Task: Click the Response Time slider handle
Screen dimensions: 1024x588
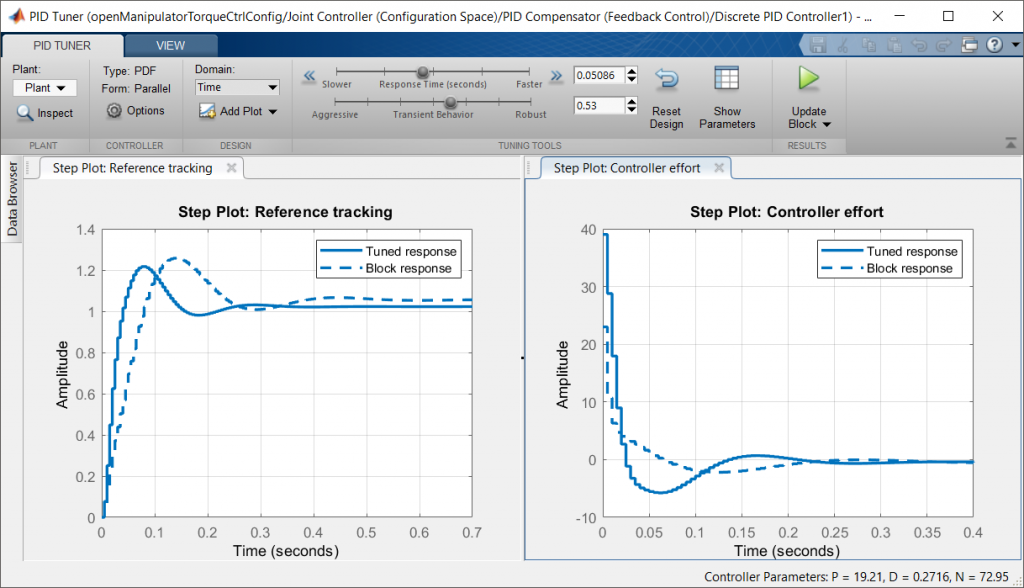Action: pyautogui.click(x=423, y=72)
